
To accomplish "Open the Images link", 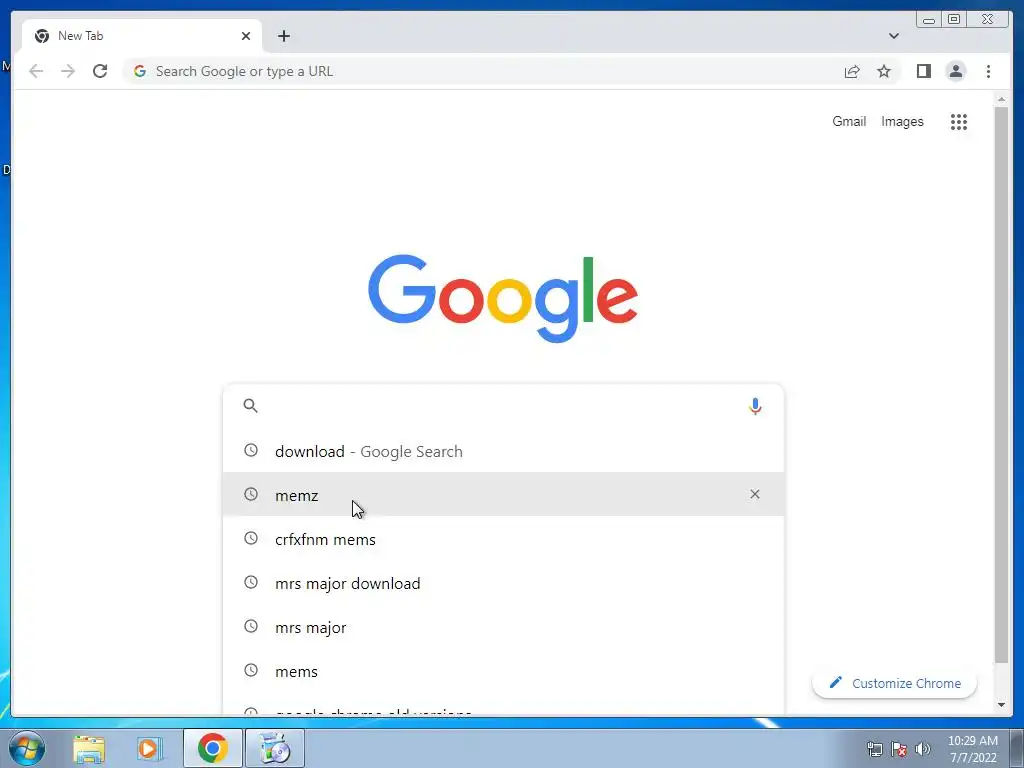I will pos(902,121).
